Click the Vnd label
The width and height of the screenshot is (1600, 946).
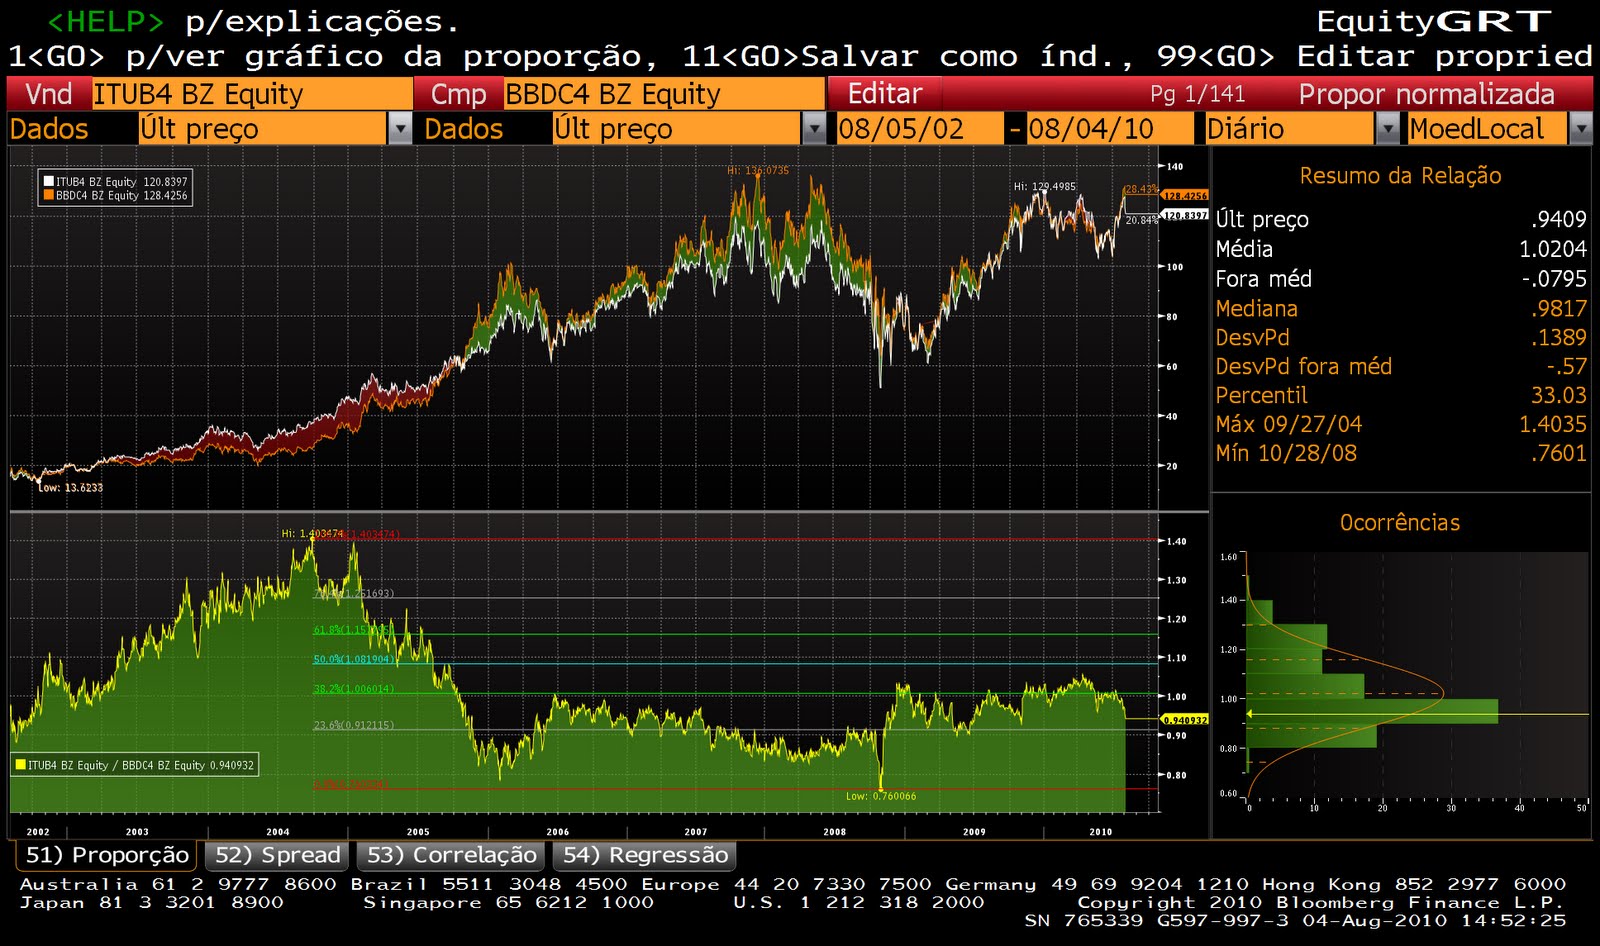coord(49,94)
